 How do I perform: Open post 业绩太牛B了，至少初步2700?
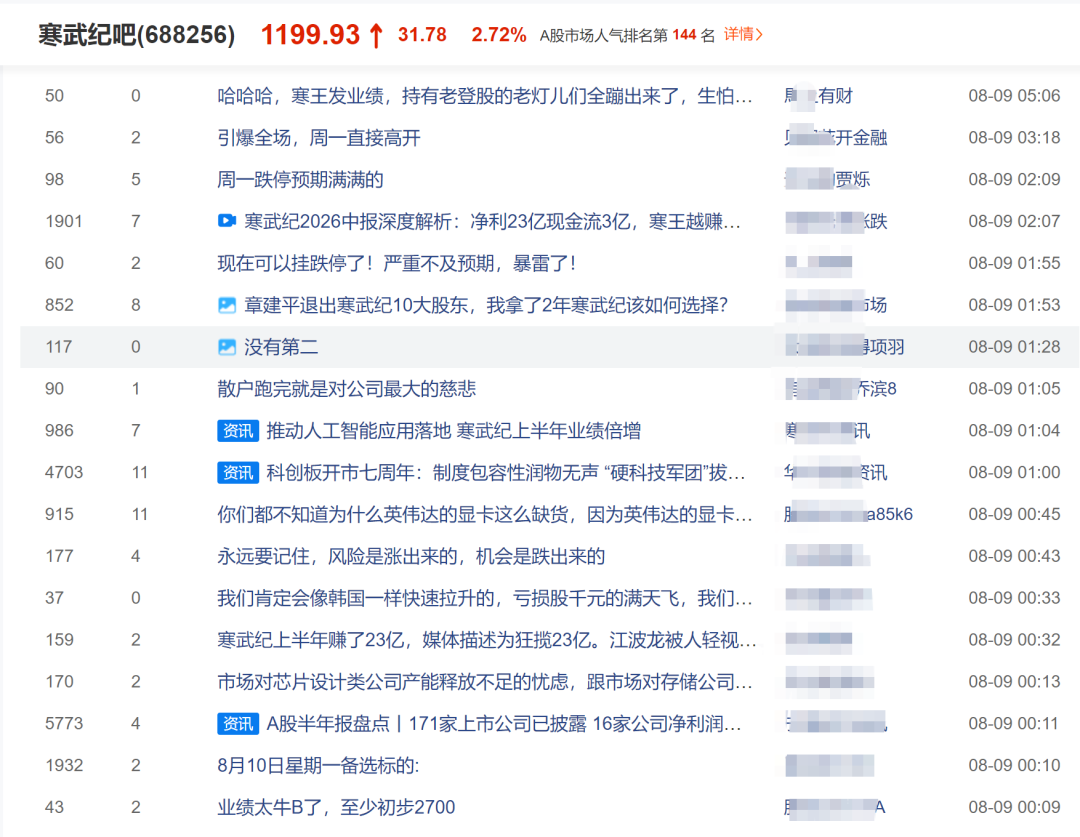(x=336, y=807)
